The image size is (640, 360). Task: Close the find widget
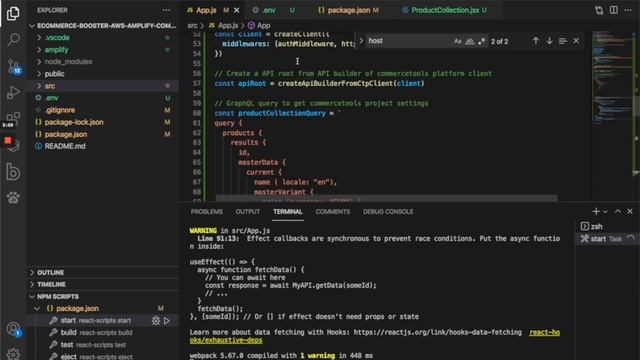point(576,41)
